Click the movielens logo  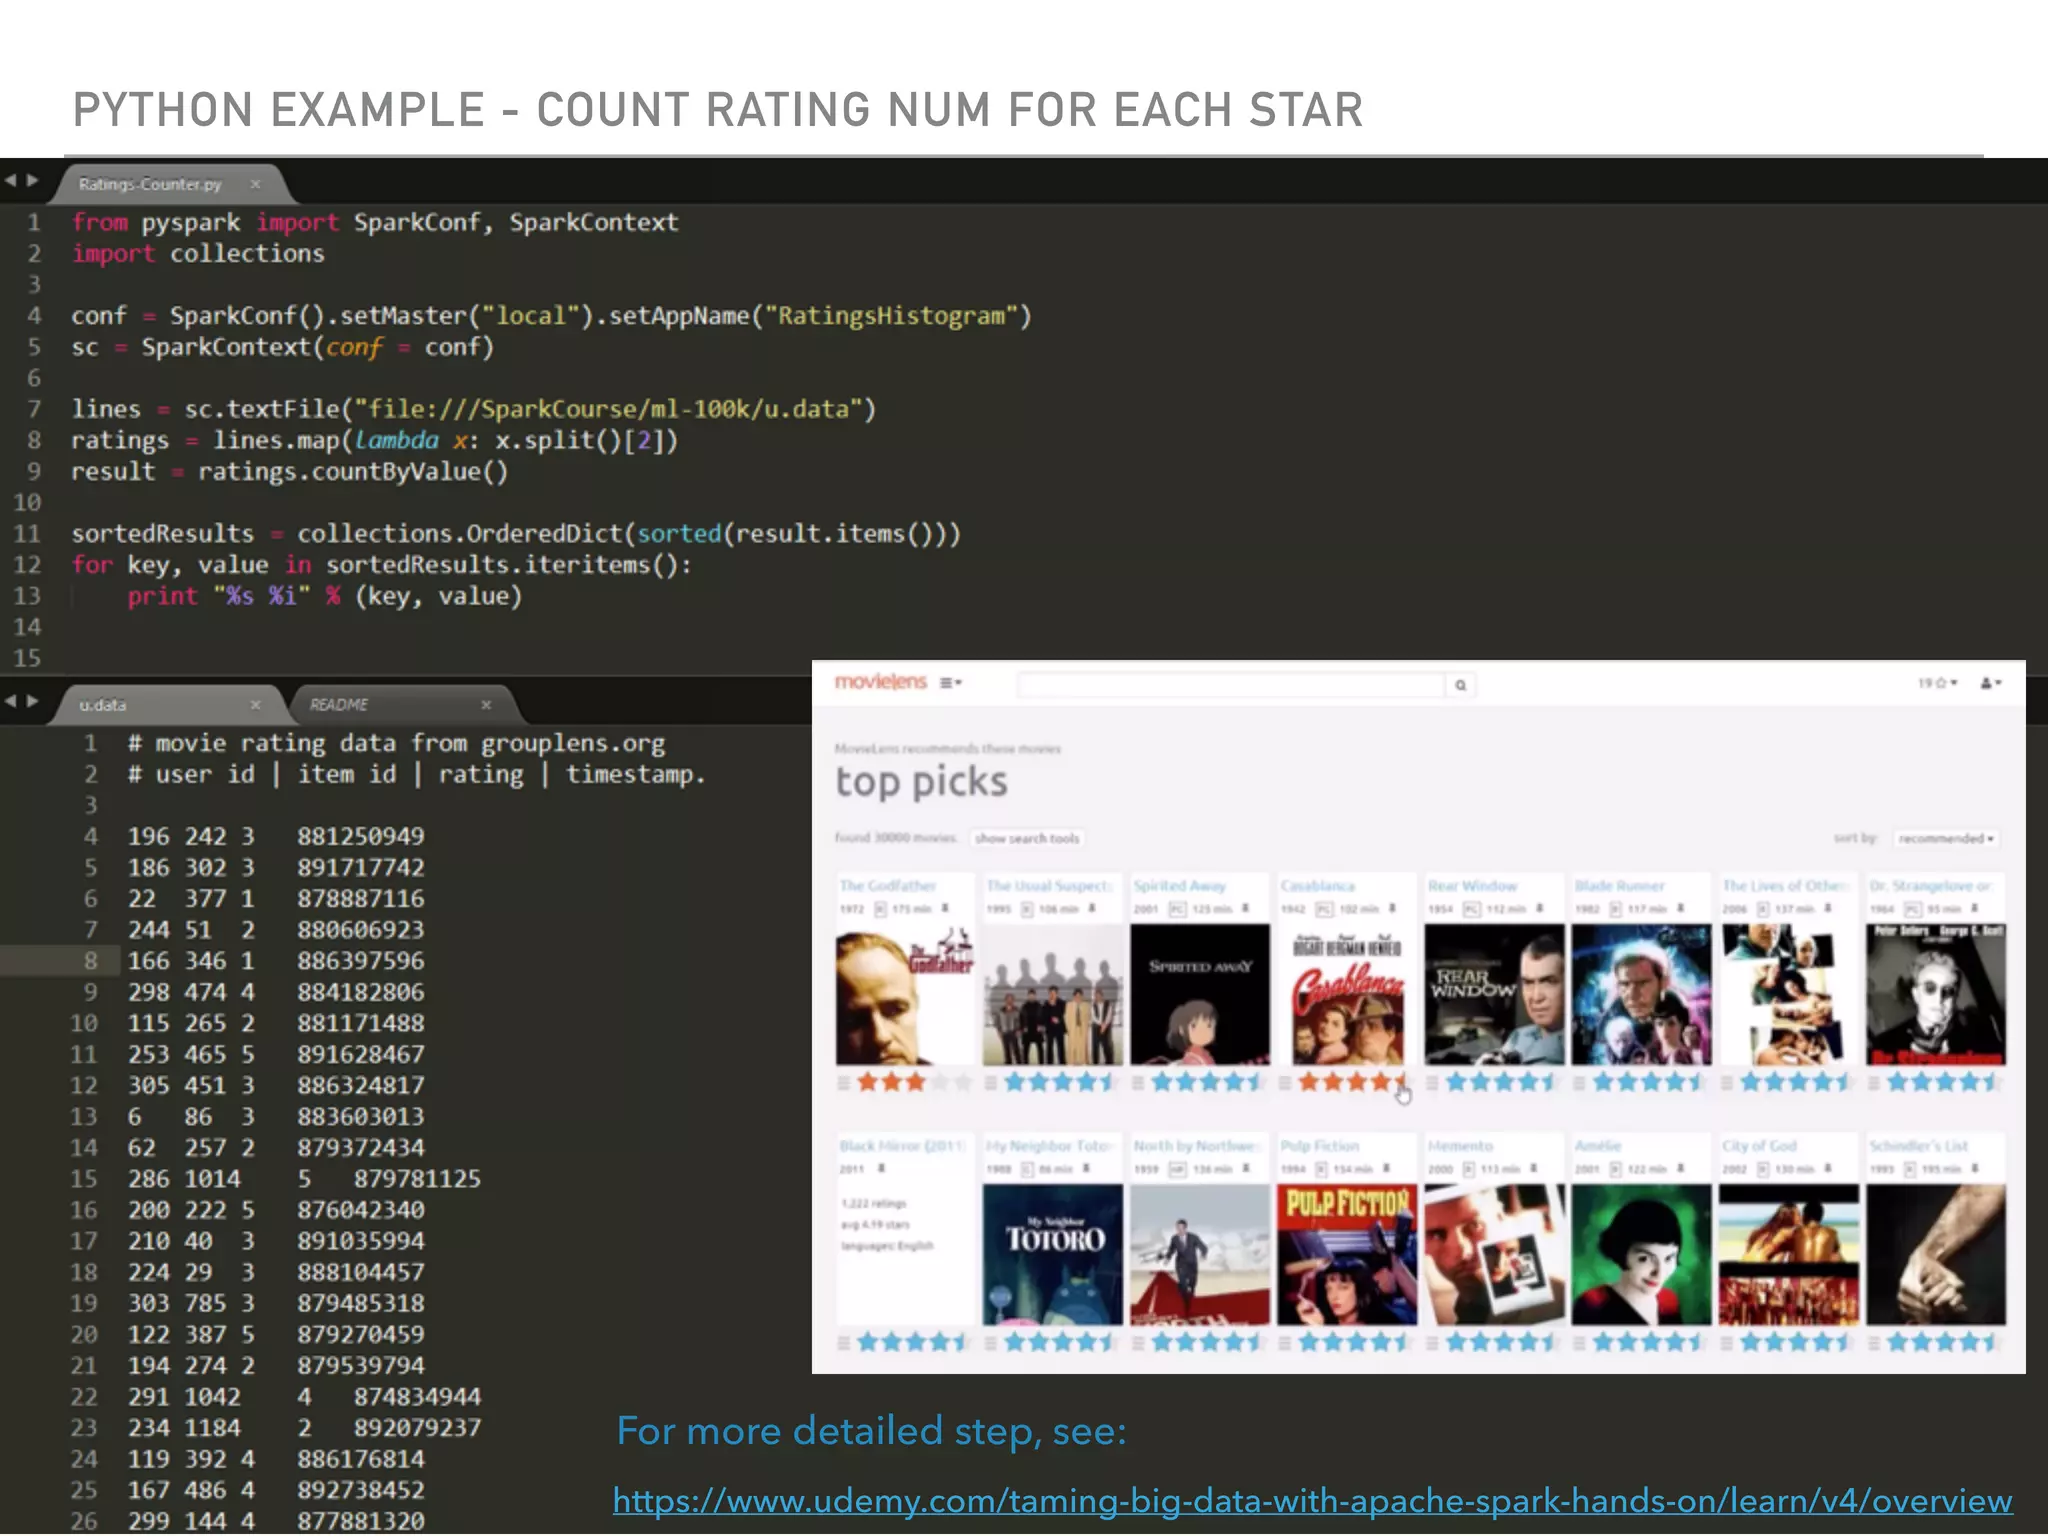[881, 682]
